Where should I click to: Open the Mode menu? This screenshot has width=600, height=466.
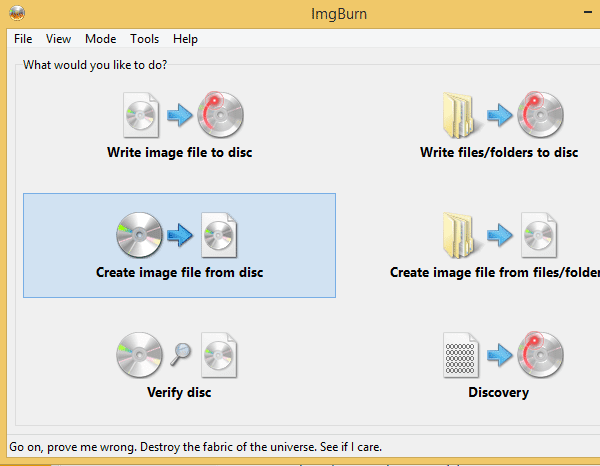point(100,39)
